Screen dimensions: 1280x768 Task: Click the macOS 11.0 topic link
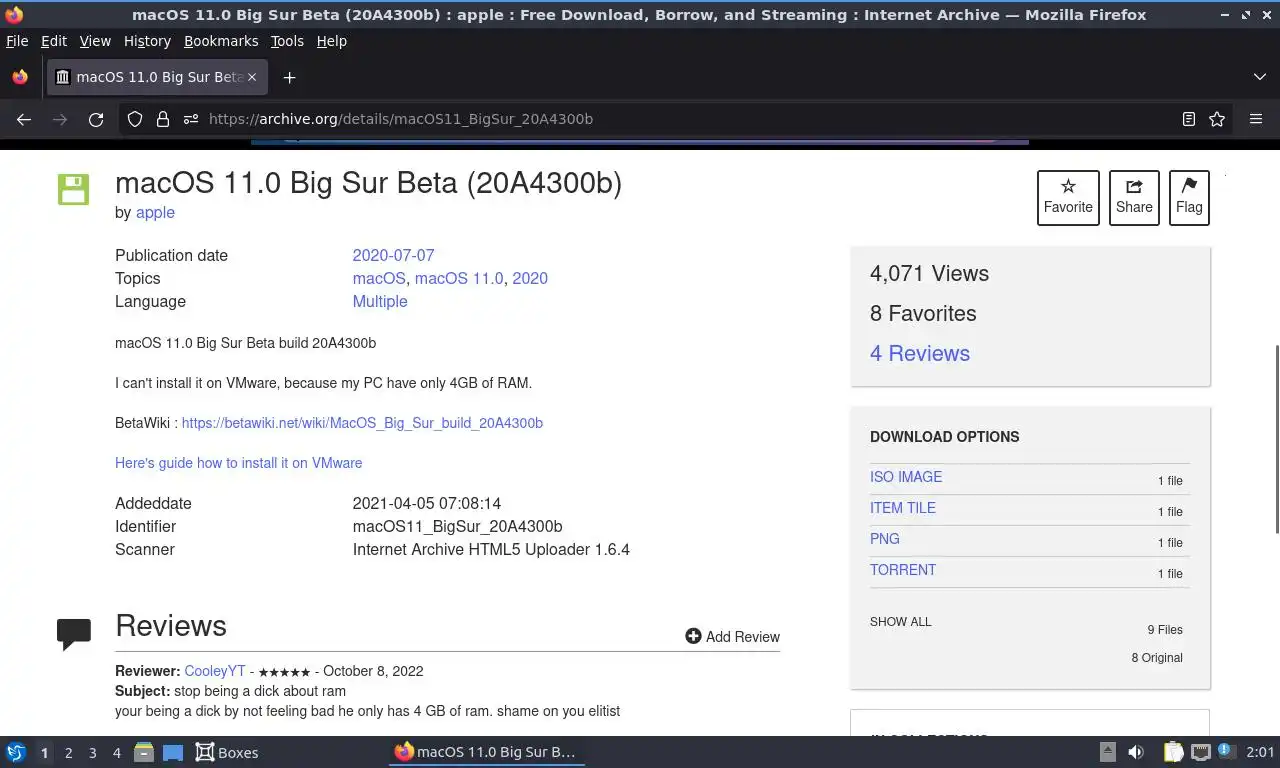click(x=459, y=278)
